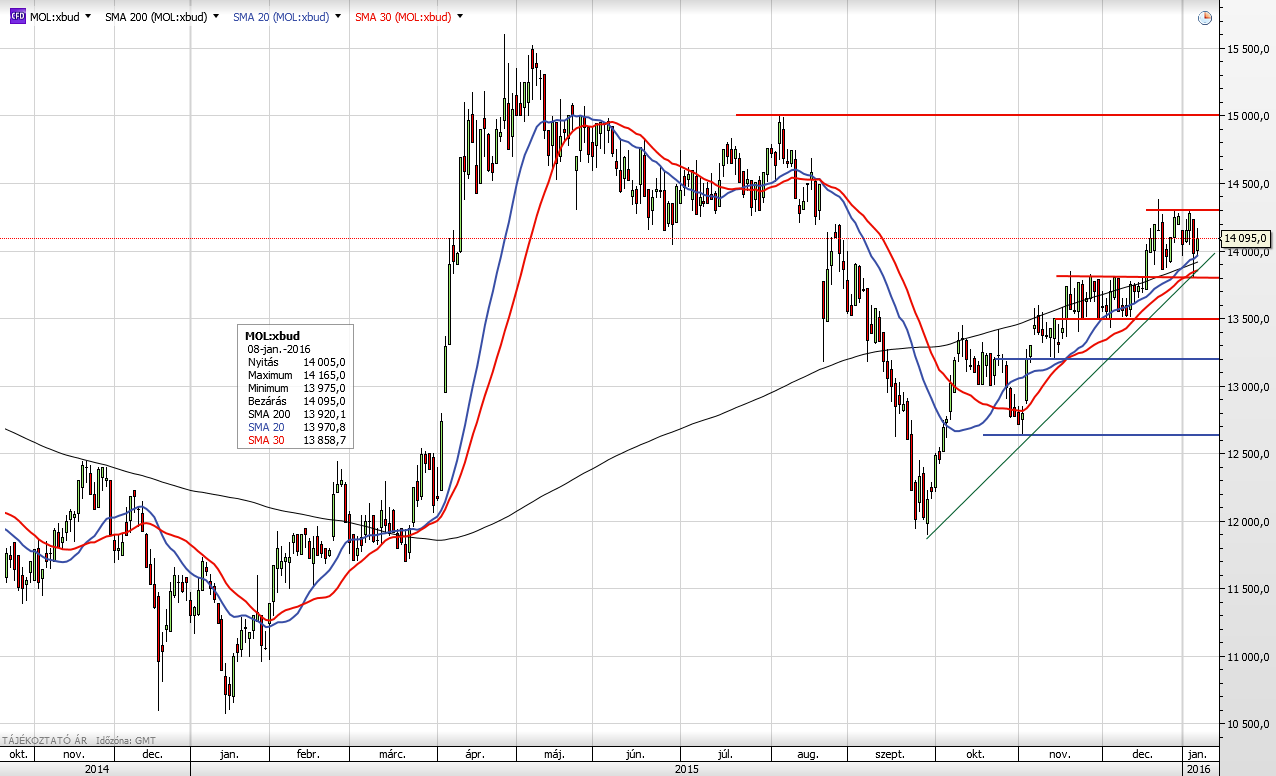Open the chart time settings clock icon
Image resolution: width=1276 pixels, height=776 pixels.
point(1205,18)
